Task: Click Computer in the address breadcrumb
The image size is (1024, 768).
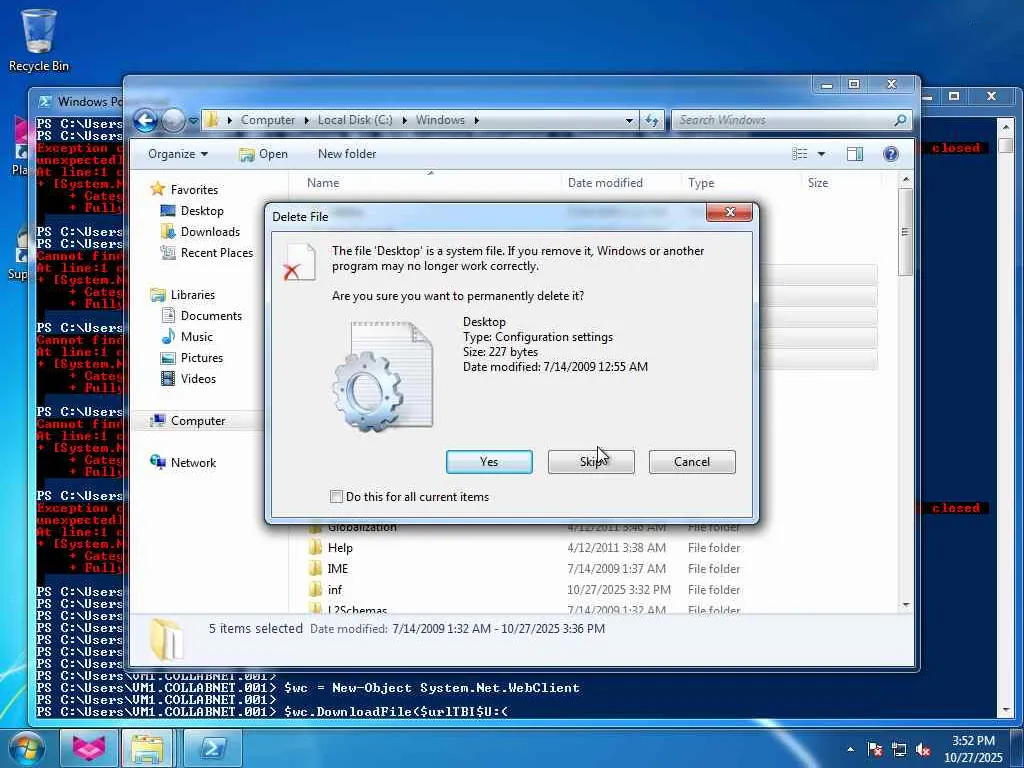Action: pos(268,120)
